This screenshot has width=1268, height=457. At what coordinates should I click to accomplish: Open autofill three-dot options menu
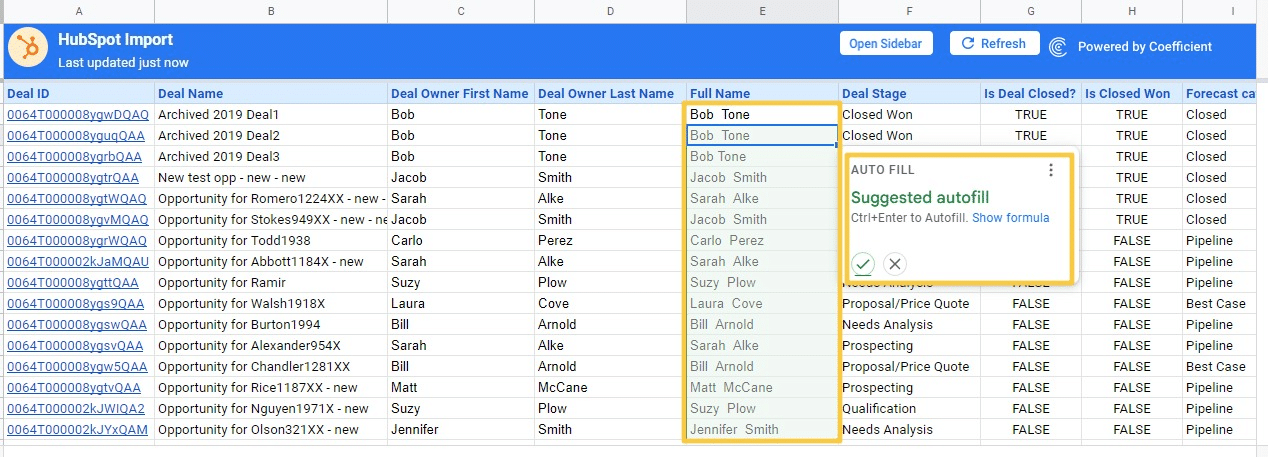[x=1050, y=170]
